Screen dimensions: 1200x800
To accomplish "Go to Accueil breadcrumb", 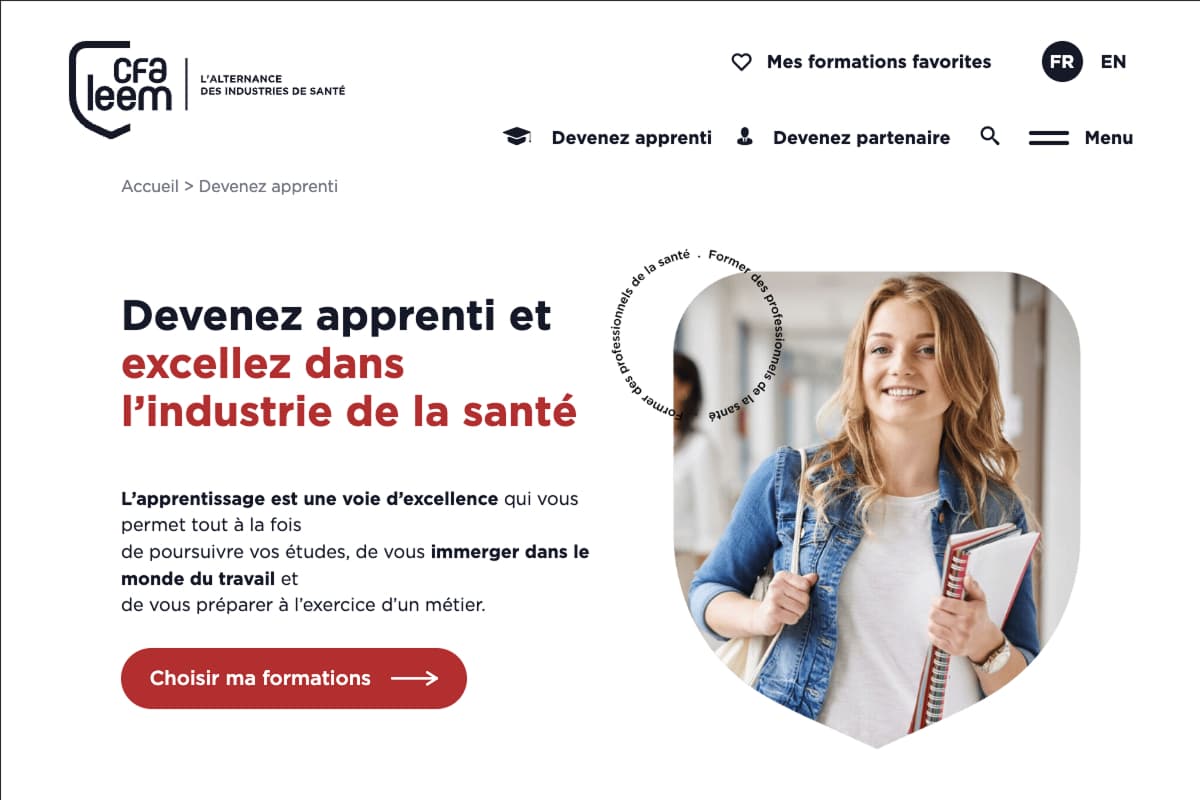I will [150, 186].
